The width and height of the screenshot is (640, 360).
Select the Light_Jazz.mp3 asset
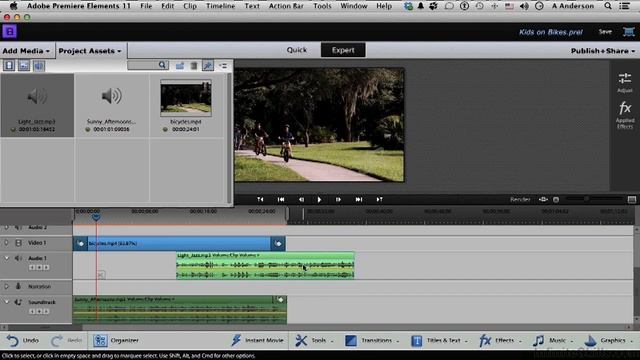pos(37,105)
